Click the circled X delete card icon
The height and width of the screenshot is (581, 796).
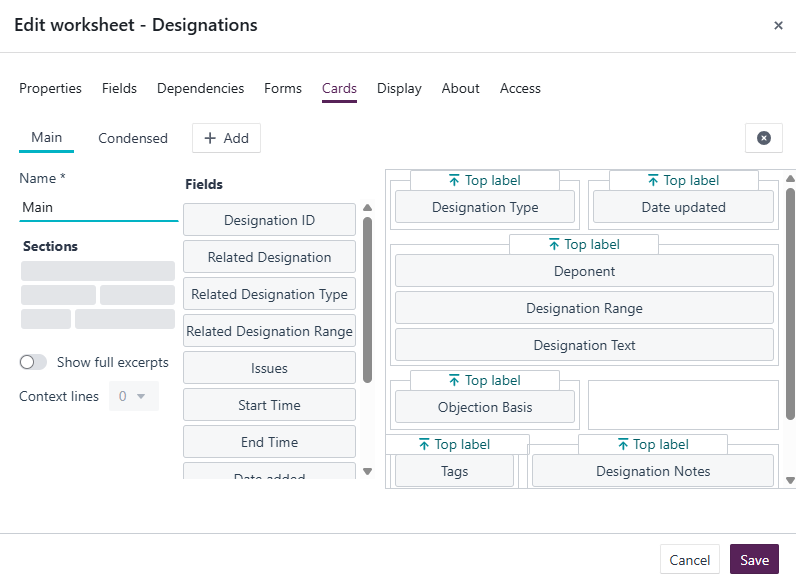coord(764,138)
